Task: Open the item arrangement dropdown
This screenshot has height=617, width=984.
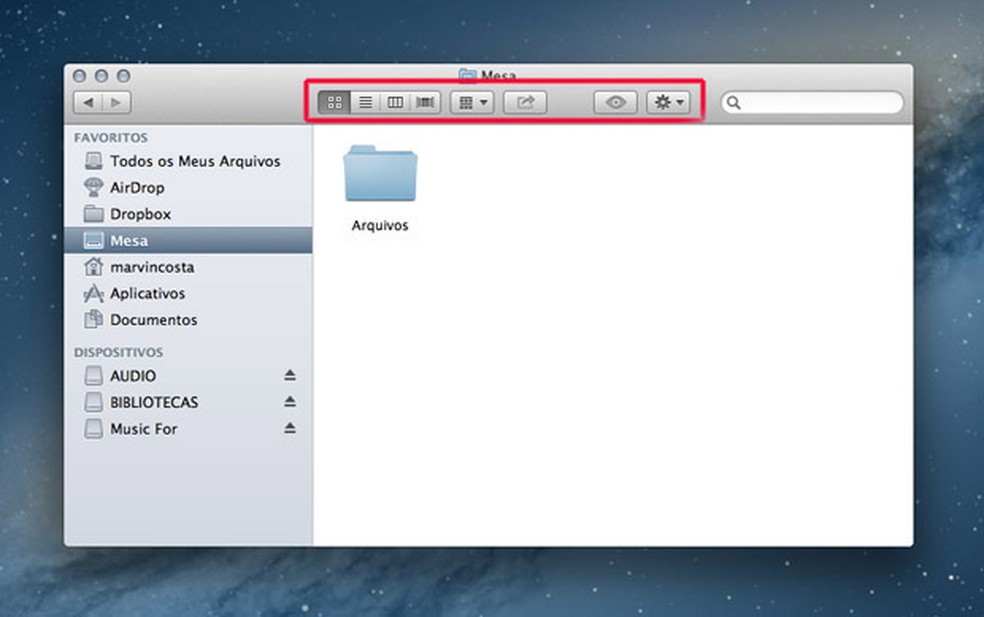Action: [x=473, y=102]
